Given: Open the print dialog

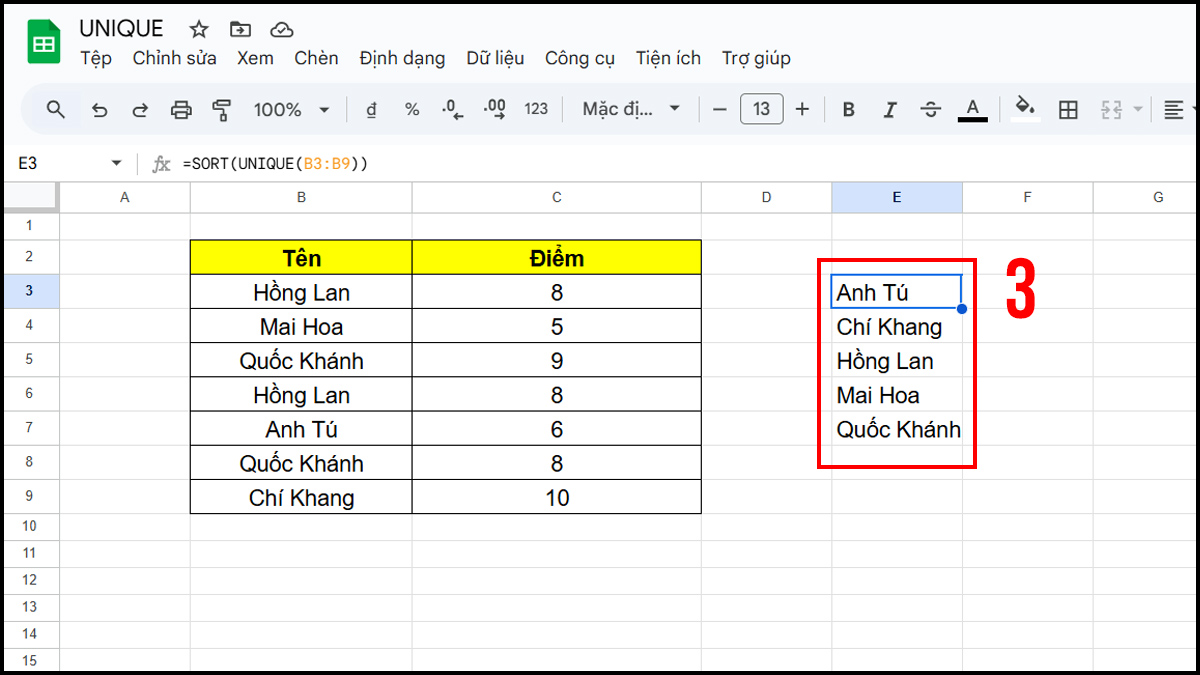Looking at the screenshot, I should (x=180, y=110).
